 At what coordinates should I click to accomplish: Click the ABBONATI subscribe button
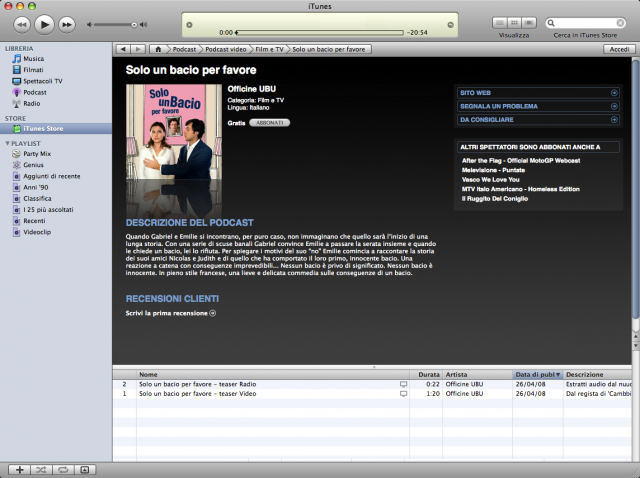[x=269, y=122]
